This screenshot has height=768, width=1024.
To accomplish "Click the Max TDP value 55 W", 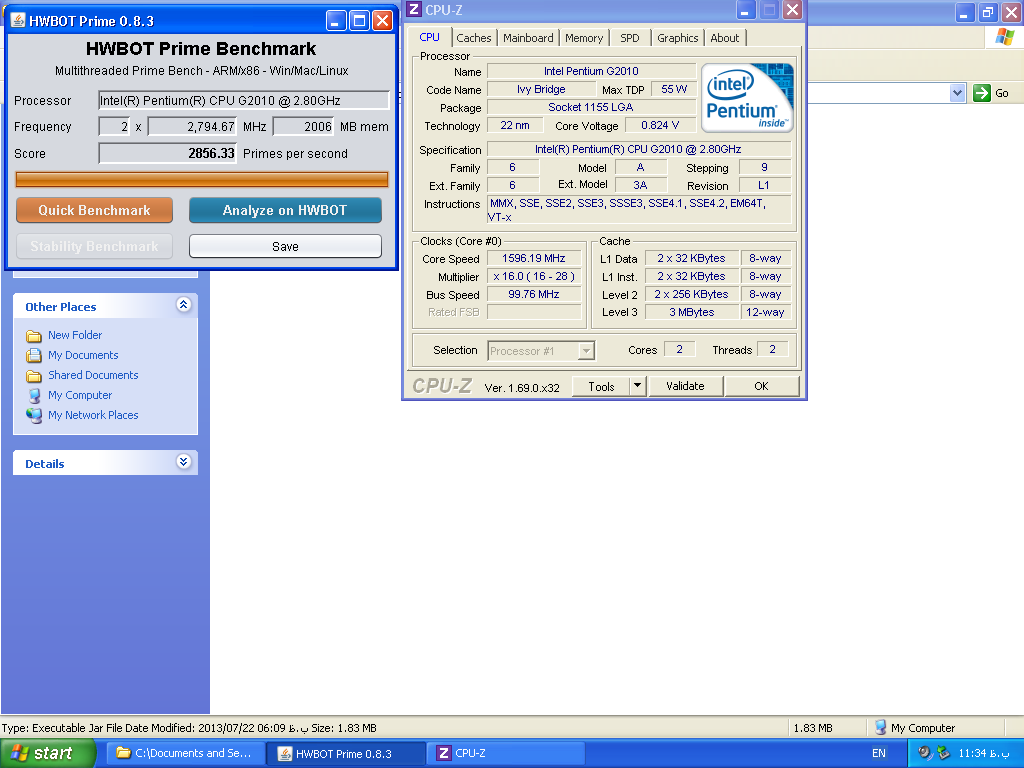I will [x=673, y=89].
